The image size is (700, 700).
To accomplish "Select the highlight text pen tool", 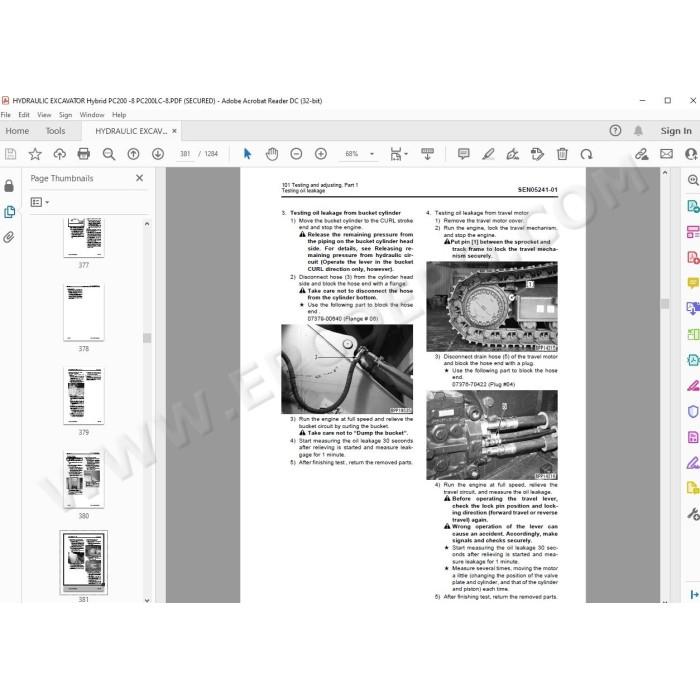I will coord(488,154).
